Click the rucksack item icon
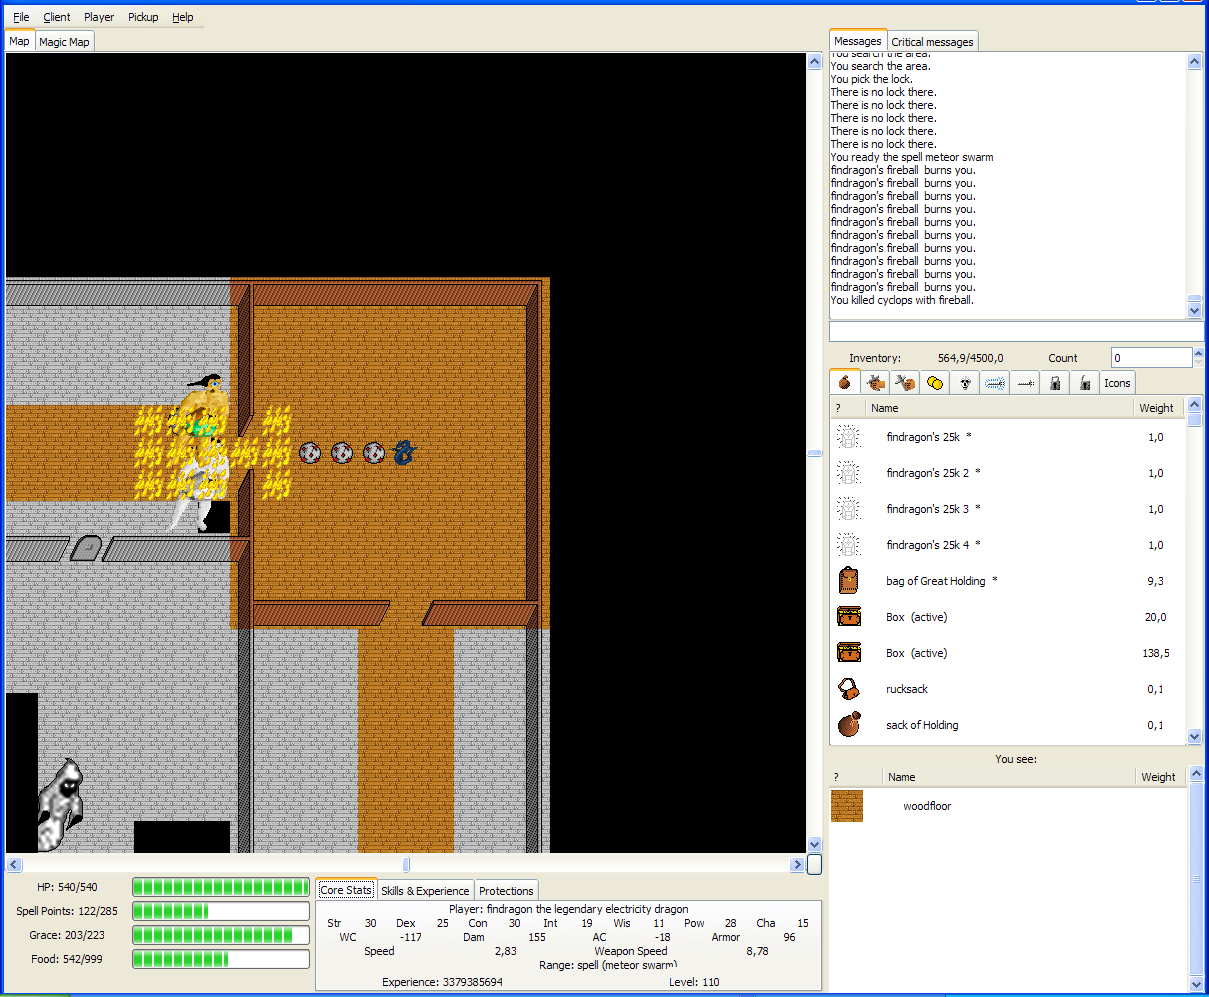1209x997 pixels. pyautogui.click(x=849, y=689)
